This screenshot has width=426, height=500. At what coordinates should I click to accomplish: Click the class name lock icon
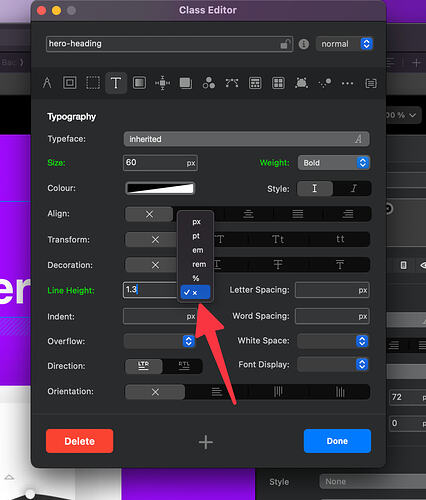(x=285, y=44)
